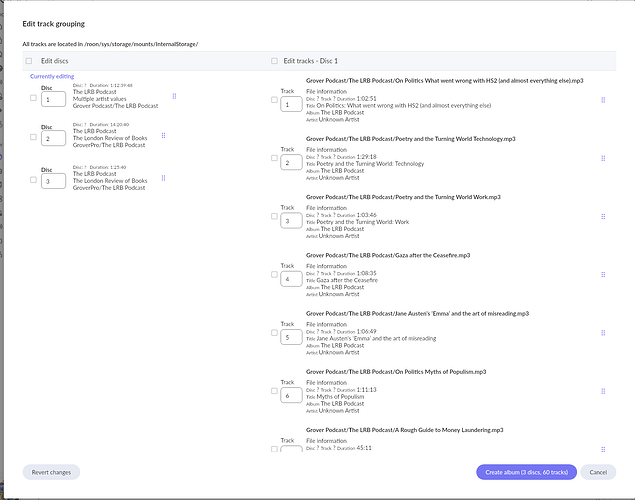
Task: Click the Cancel button
Action: (x=598, y=472)
